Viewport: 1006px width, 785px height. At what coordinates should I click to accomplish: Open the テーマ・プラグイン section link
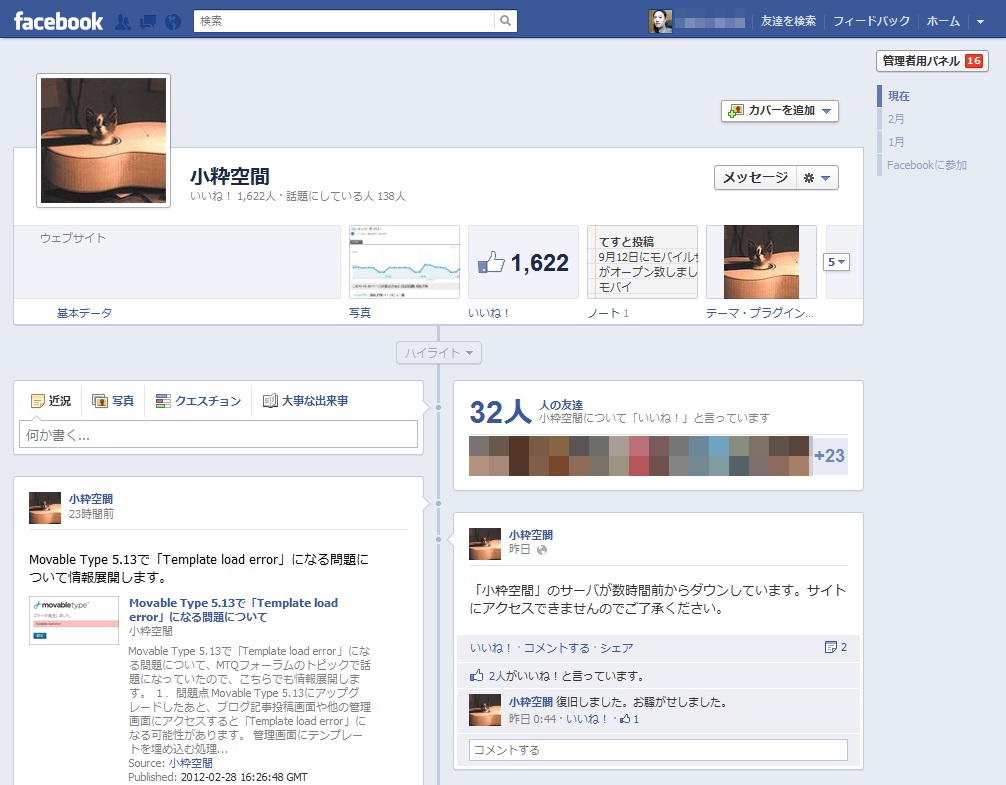(759, 313)
